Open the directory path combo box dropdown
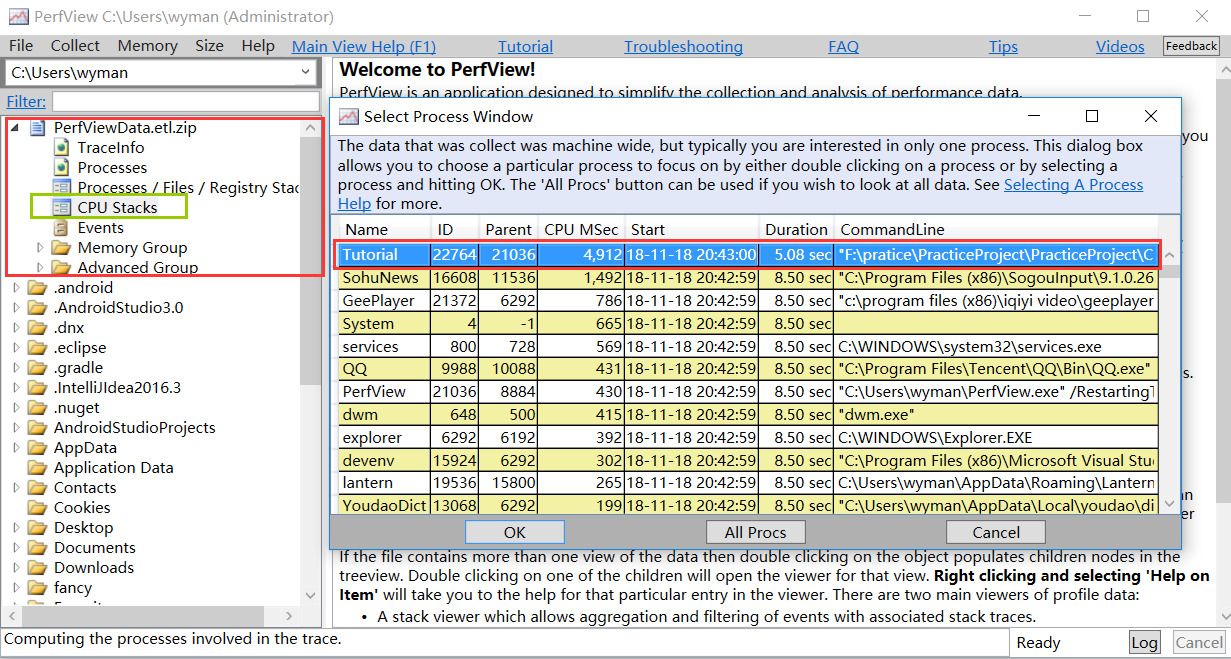This screenshot has width=1231, height=659. 305,72
